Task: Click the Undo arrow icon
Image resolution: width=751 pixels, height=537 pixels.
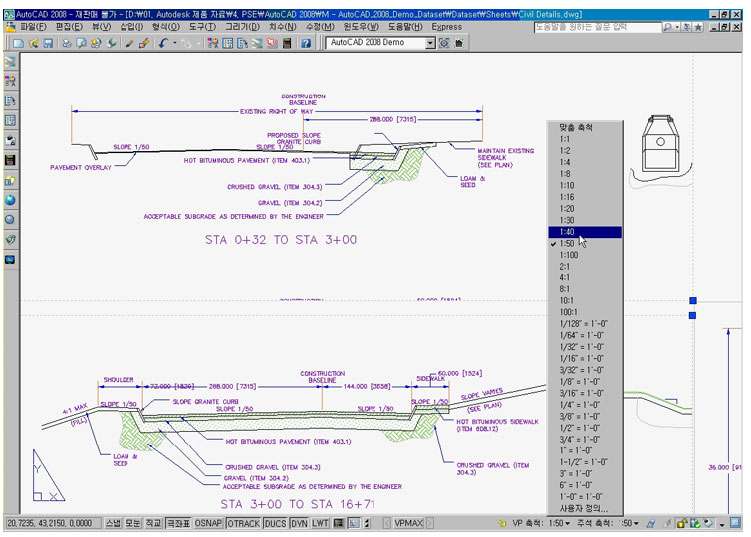Action: click(163, 44)
